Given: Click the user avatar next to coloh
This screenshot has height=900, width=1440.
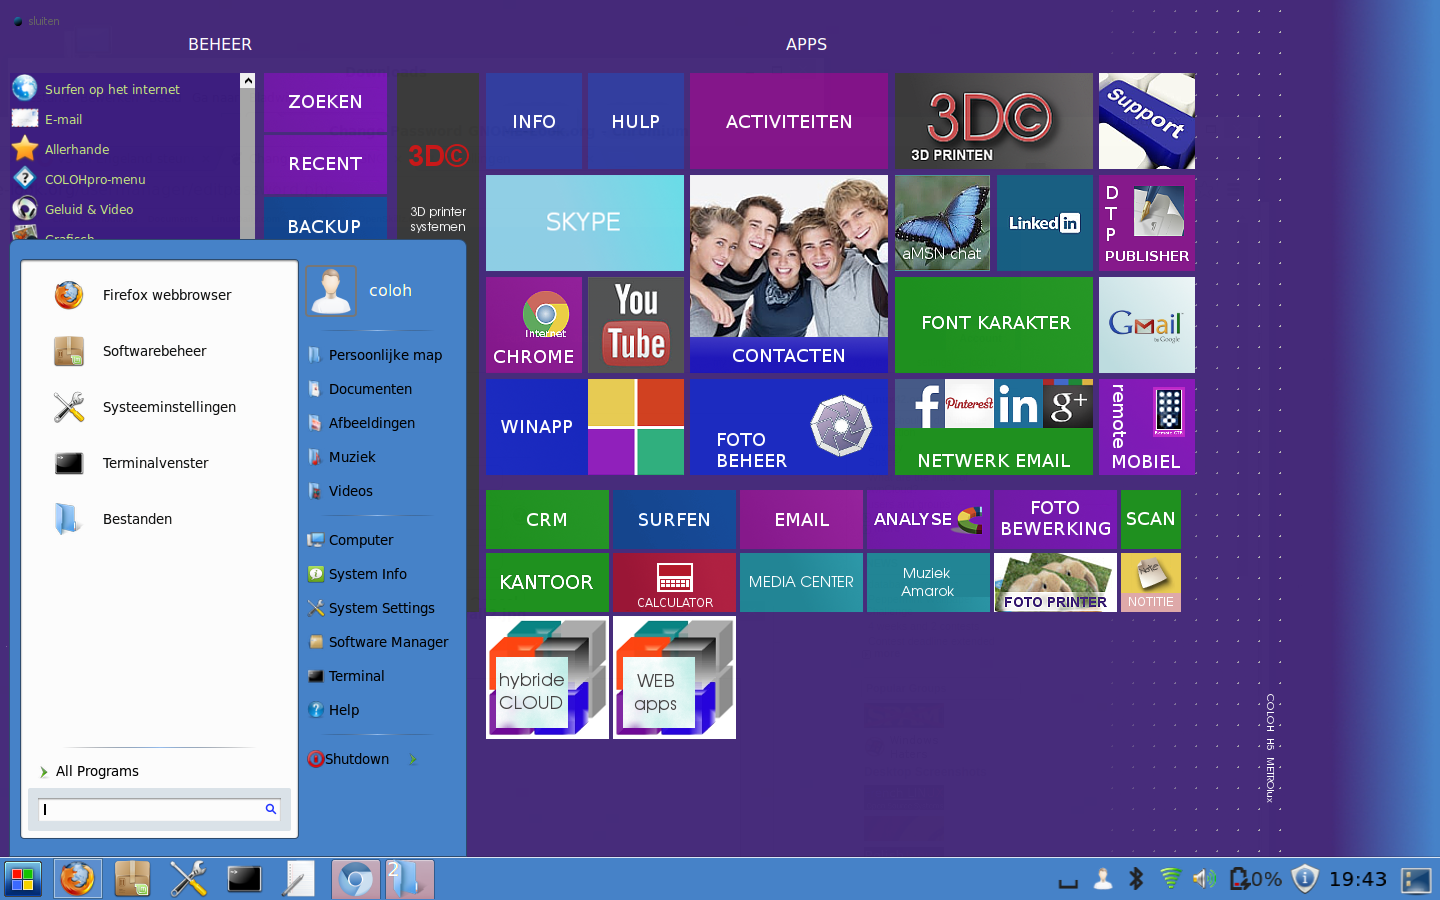Looking at the screenshot, I should tap(331, 291).
